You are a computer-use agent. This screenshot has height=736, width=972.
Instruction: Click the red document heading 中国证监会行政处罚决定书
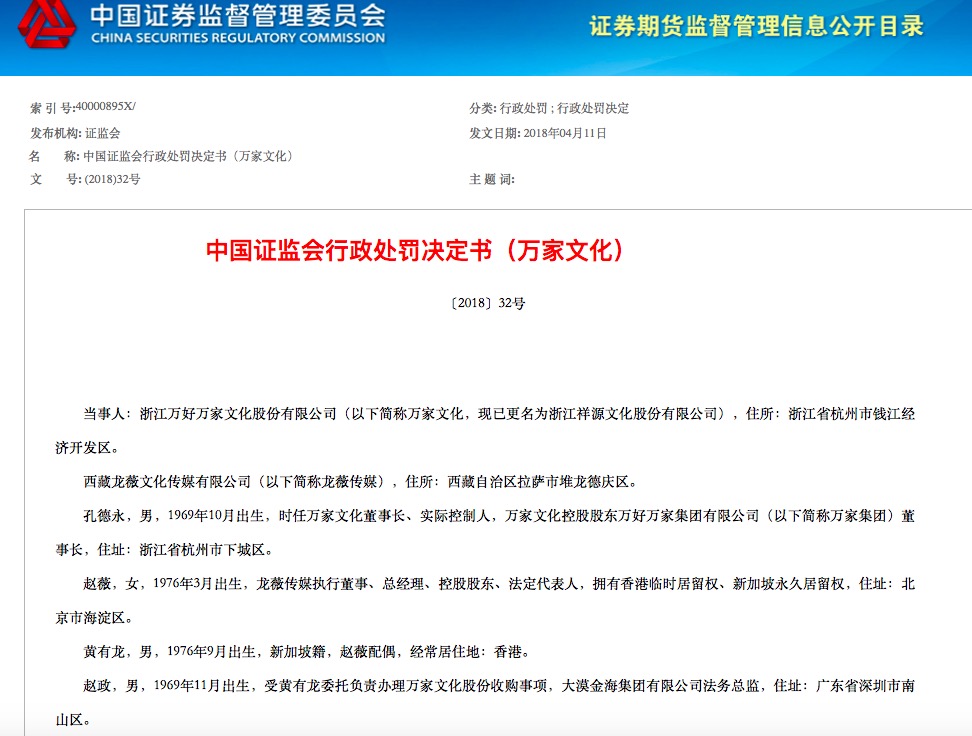pyautogui.click(x=415, y=251)
